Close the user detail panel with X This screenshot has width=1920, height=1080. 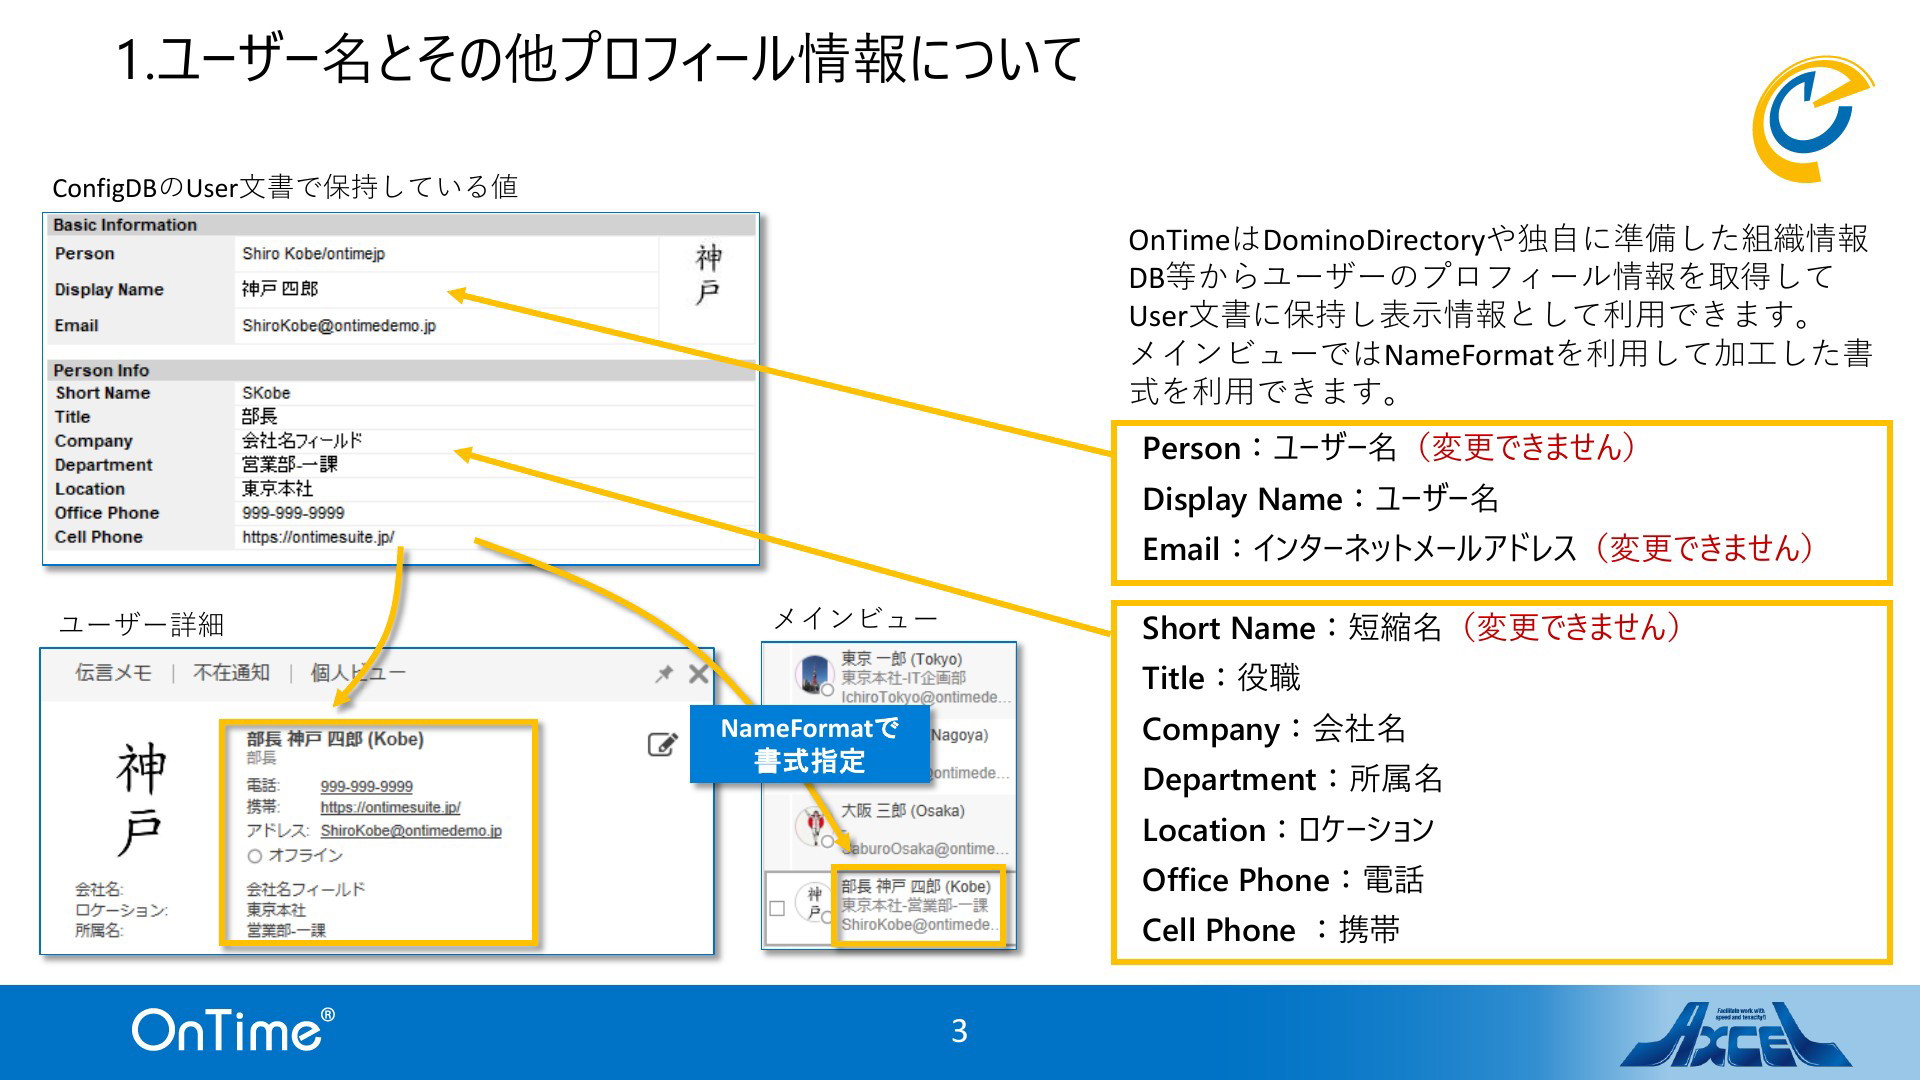click(699, 674)
